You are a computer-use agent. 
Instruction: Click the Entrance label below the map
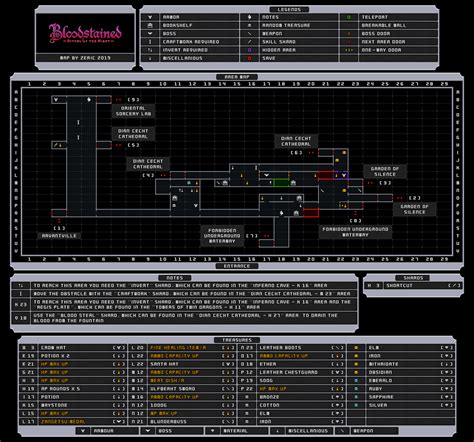click(237, 266)
